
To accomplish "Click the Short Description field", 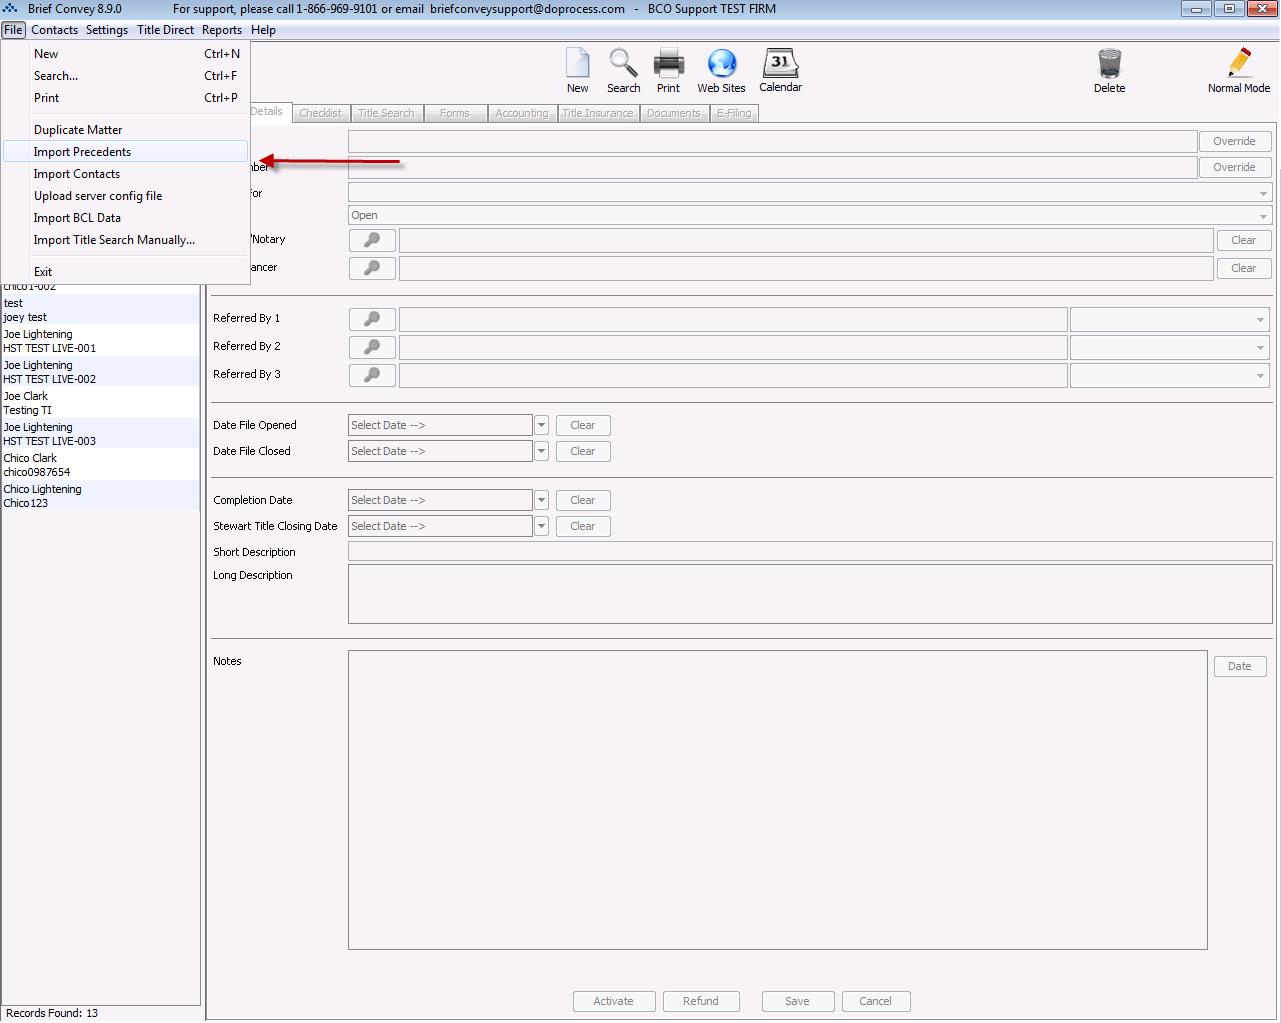I will tap(810, 552).
